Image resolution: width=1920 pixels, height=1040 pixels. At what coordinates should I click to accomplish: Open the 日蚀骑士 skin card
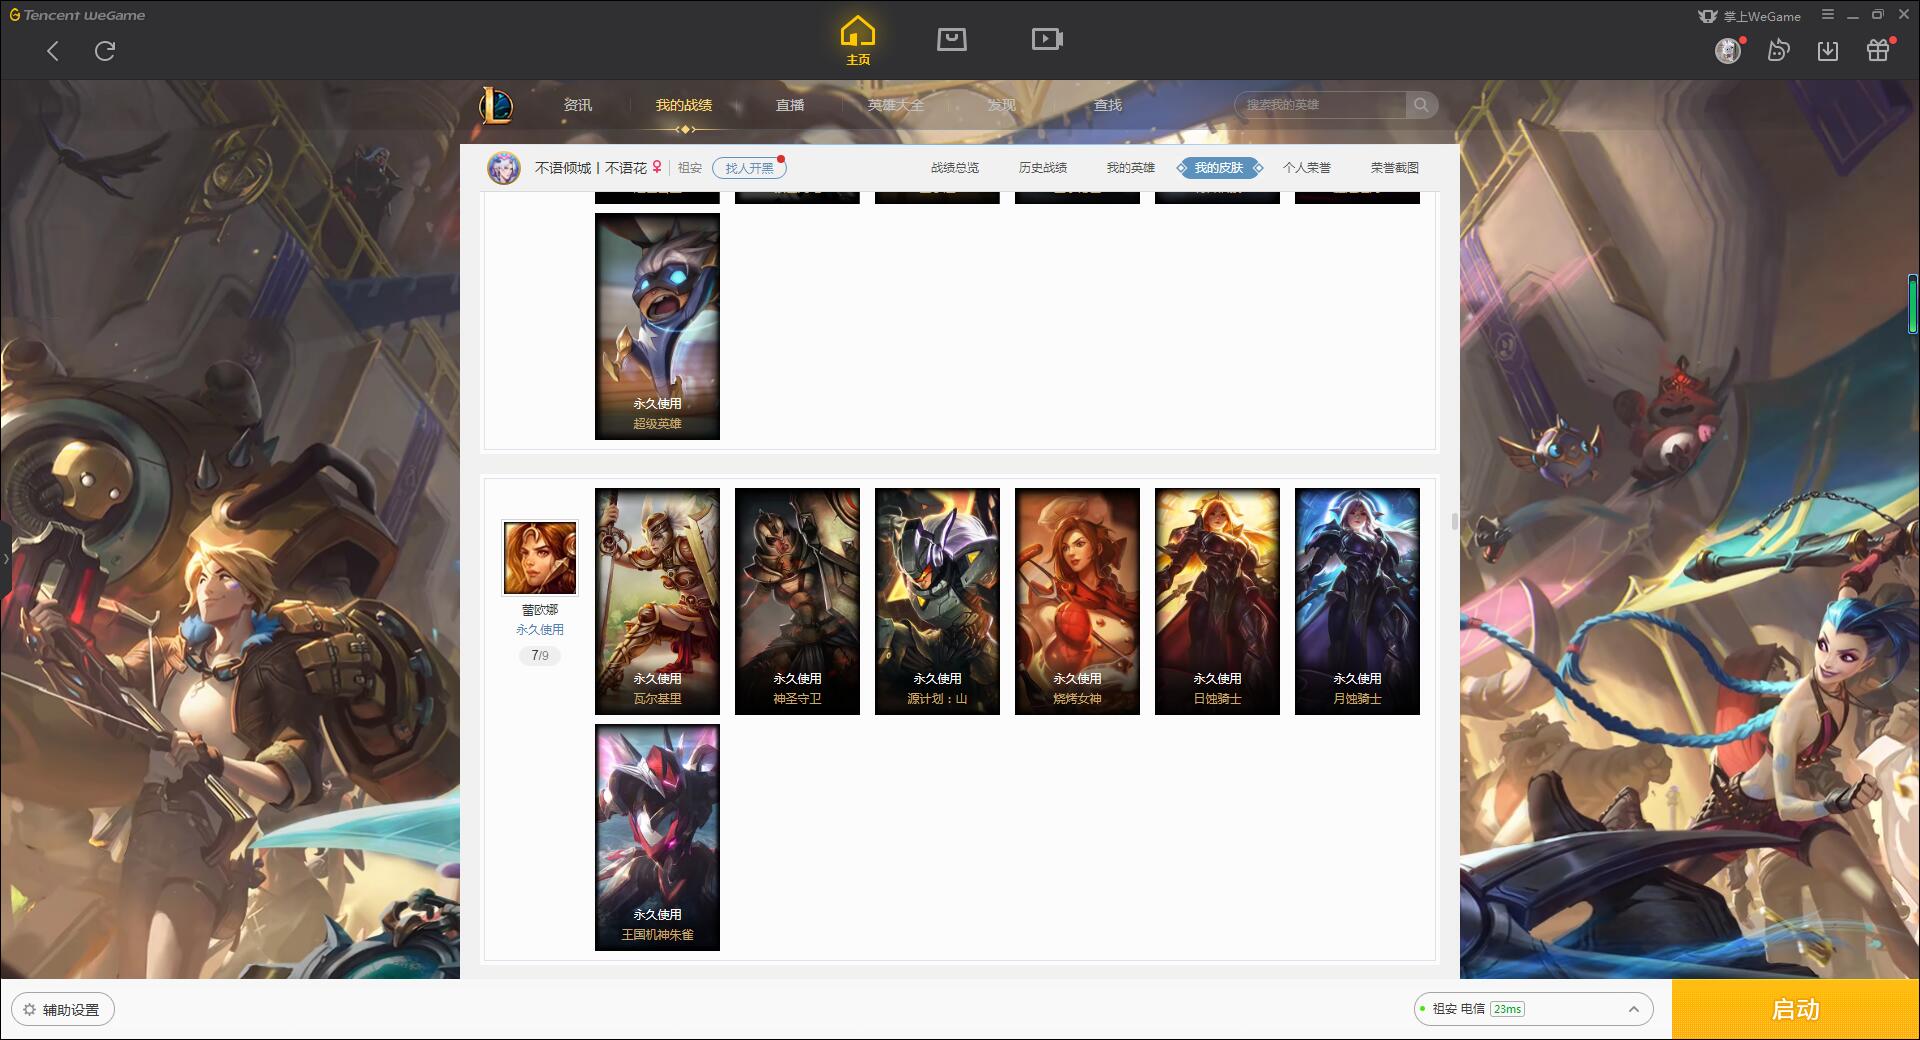[1217, 601]
